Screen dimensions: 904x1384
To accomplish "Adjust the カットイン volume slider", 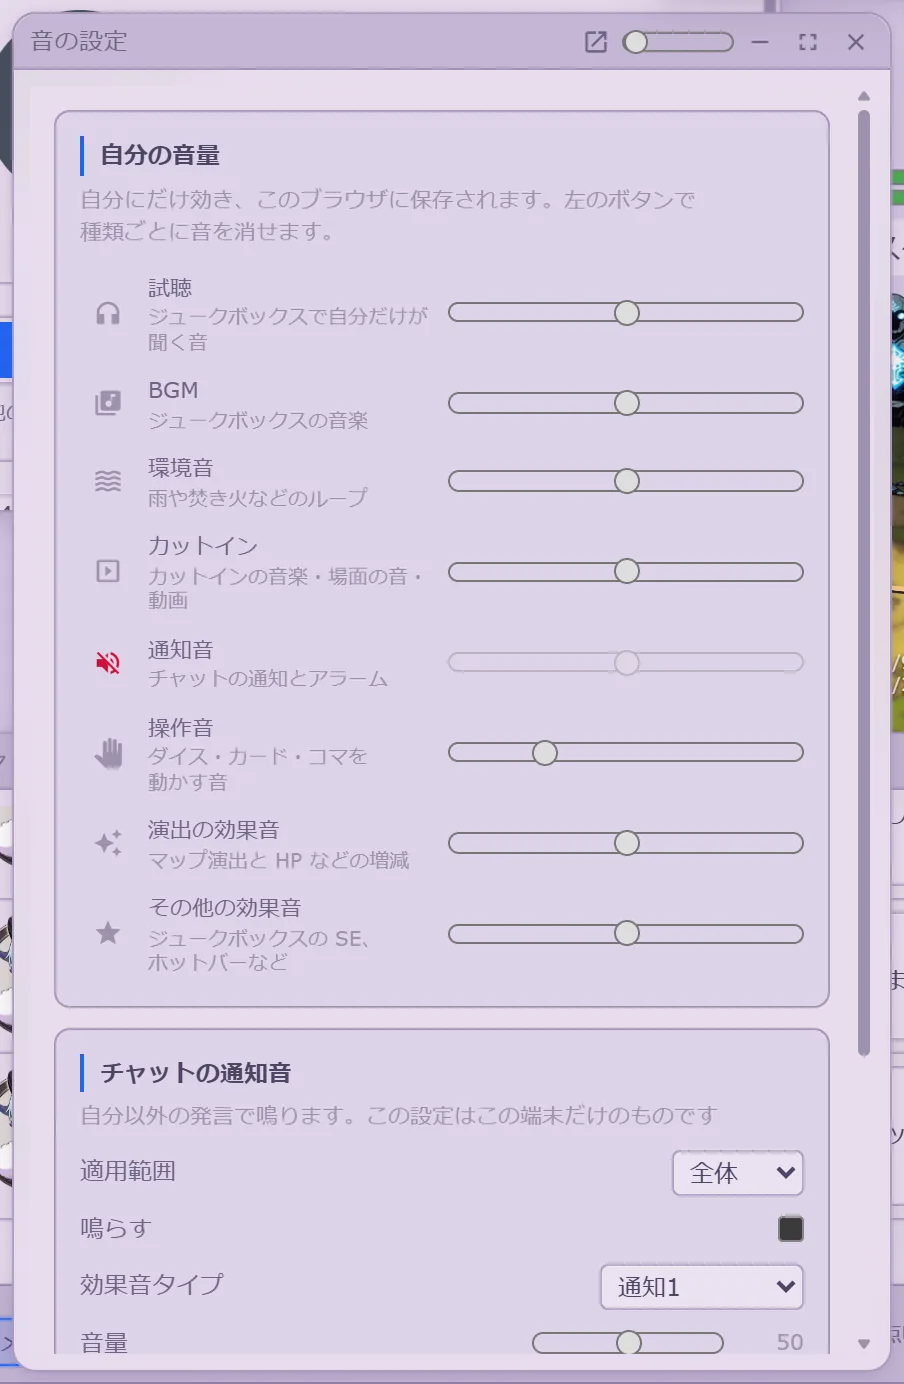I will pyautogui.click(x=626, y=571).
